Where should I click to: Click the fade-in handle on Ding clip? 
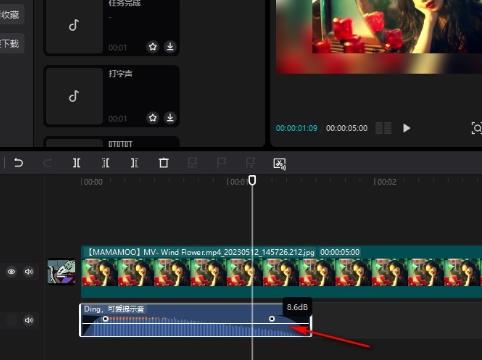tap(105, 319)
